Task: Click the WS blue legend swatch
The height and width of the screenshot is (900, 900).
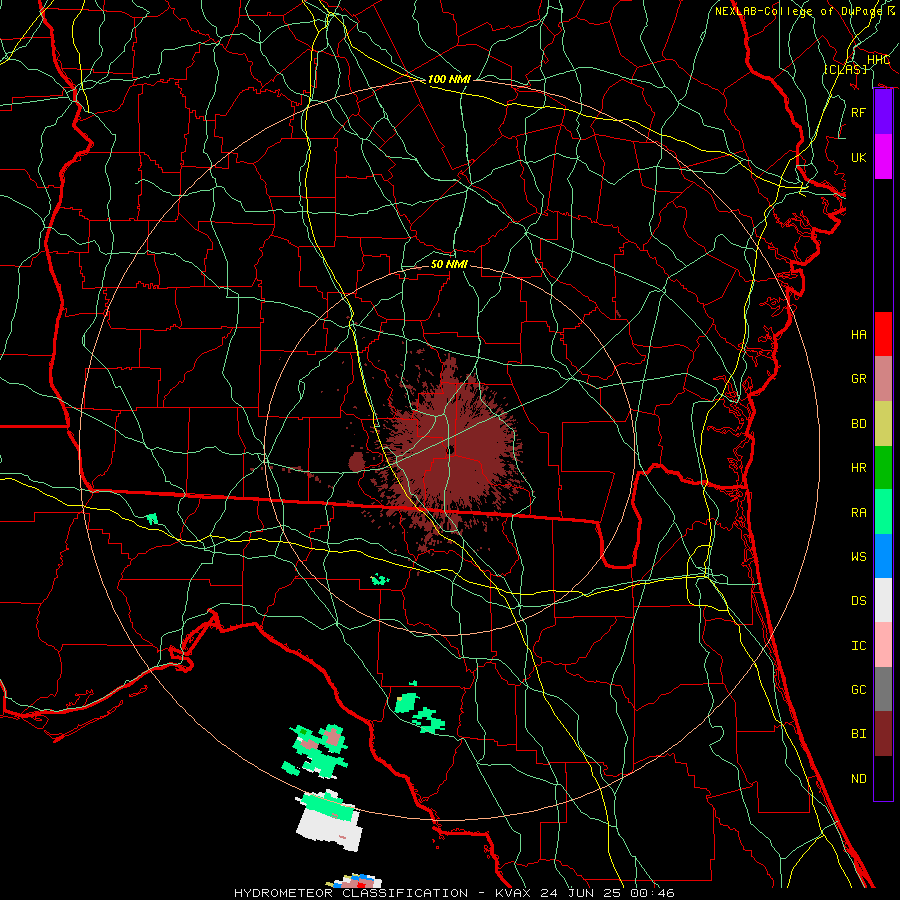Action: [883, 556]
